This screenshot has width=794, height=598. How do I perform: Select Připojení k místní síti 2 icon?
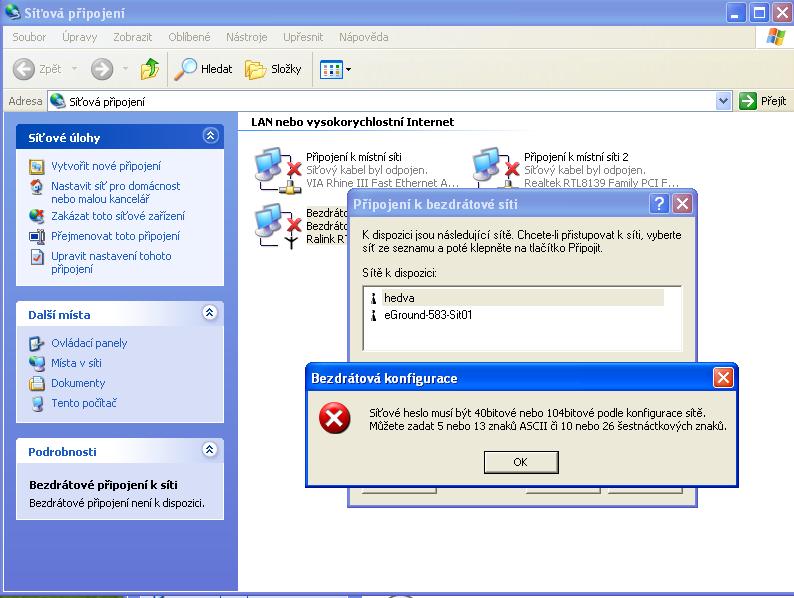(495, 168)
